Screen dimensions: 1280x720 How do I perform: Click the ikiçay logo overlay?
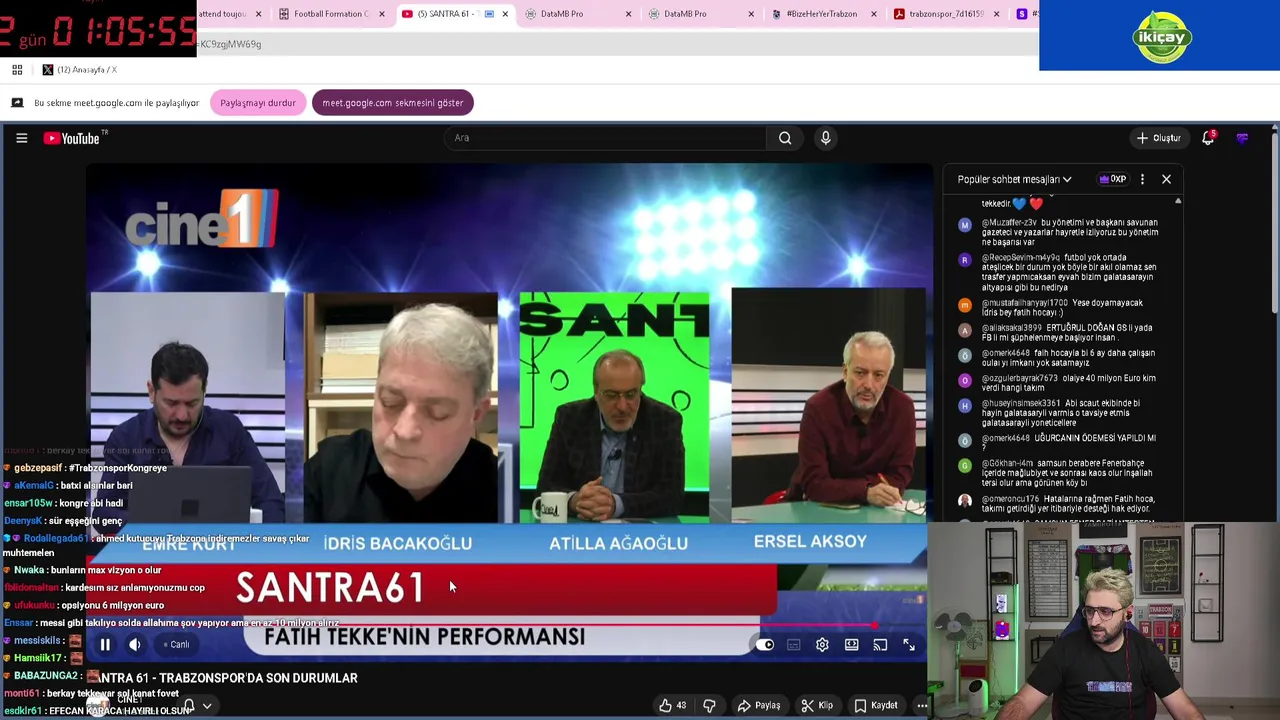coord(1160,36)
